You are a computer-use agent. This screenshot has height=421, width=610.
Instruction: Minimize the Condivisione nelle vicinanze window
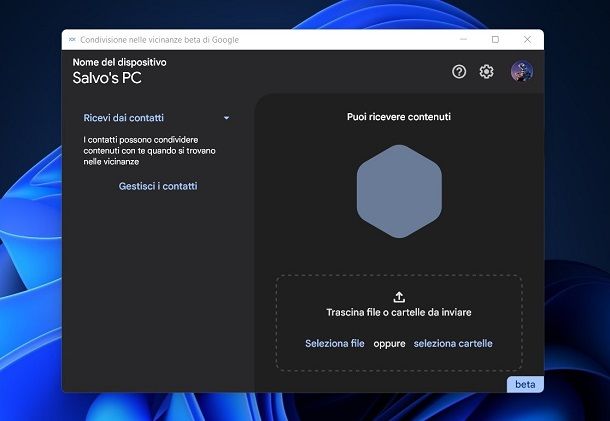click(463, 39)
